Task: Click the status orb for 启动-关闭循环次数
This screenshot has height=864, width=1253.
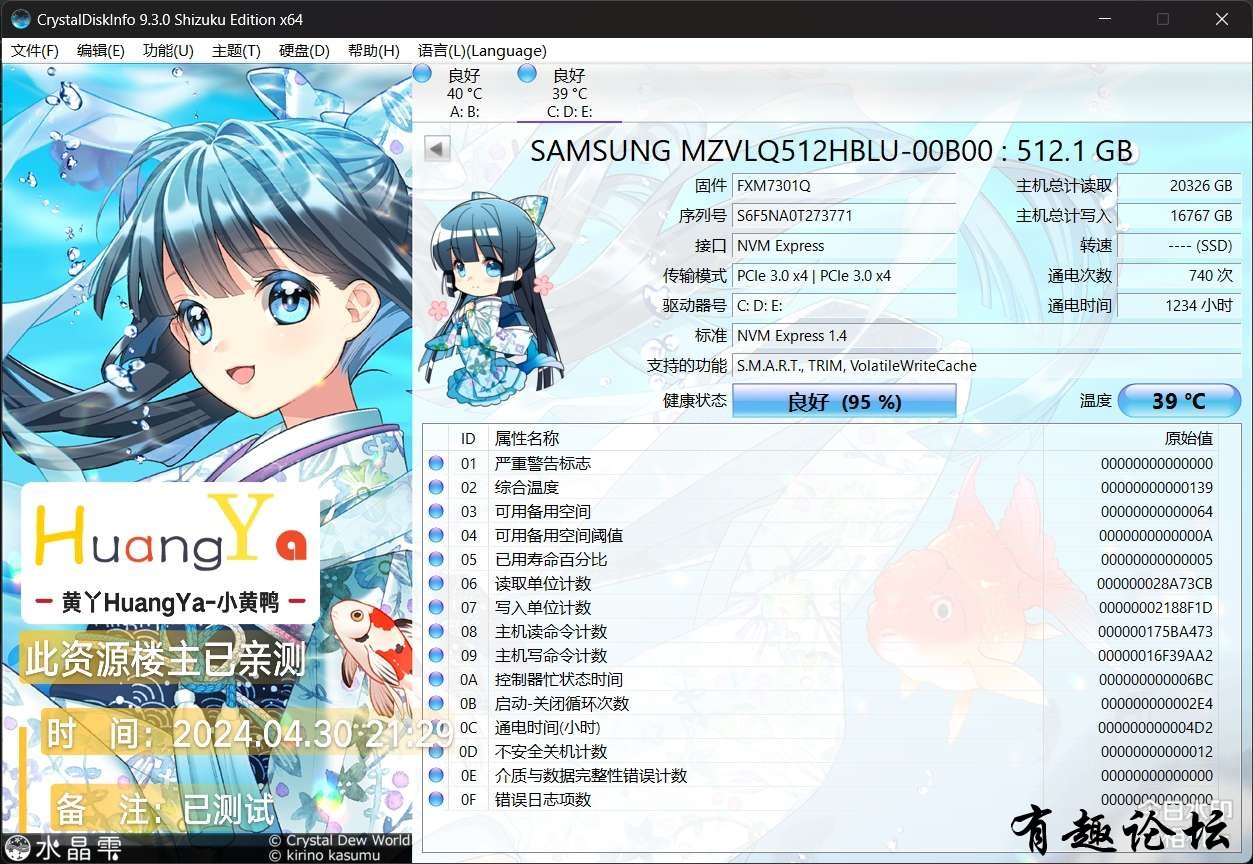Action: [x=436, y=703]
